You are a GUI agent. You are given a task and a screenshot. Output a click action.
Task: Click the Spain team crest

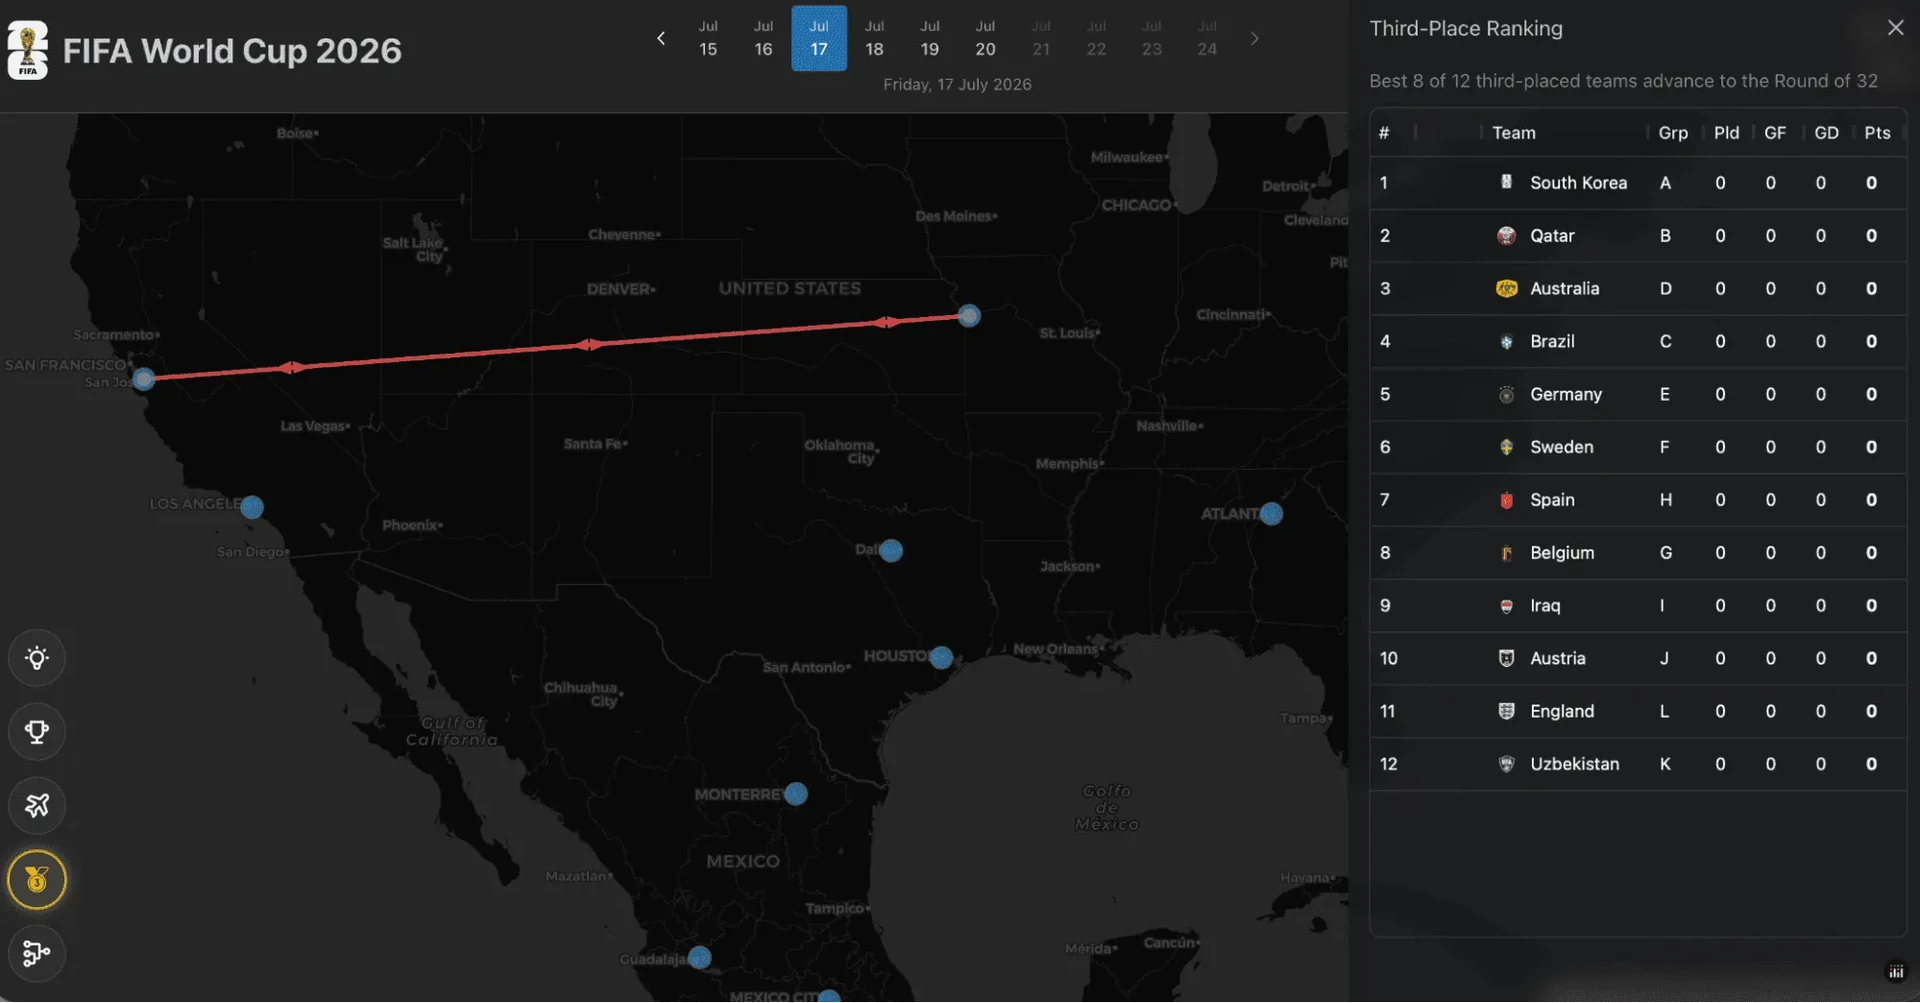click(x=1506, y=500)
